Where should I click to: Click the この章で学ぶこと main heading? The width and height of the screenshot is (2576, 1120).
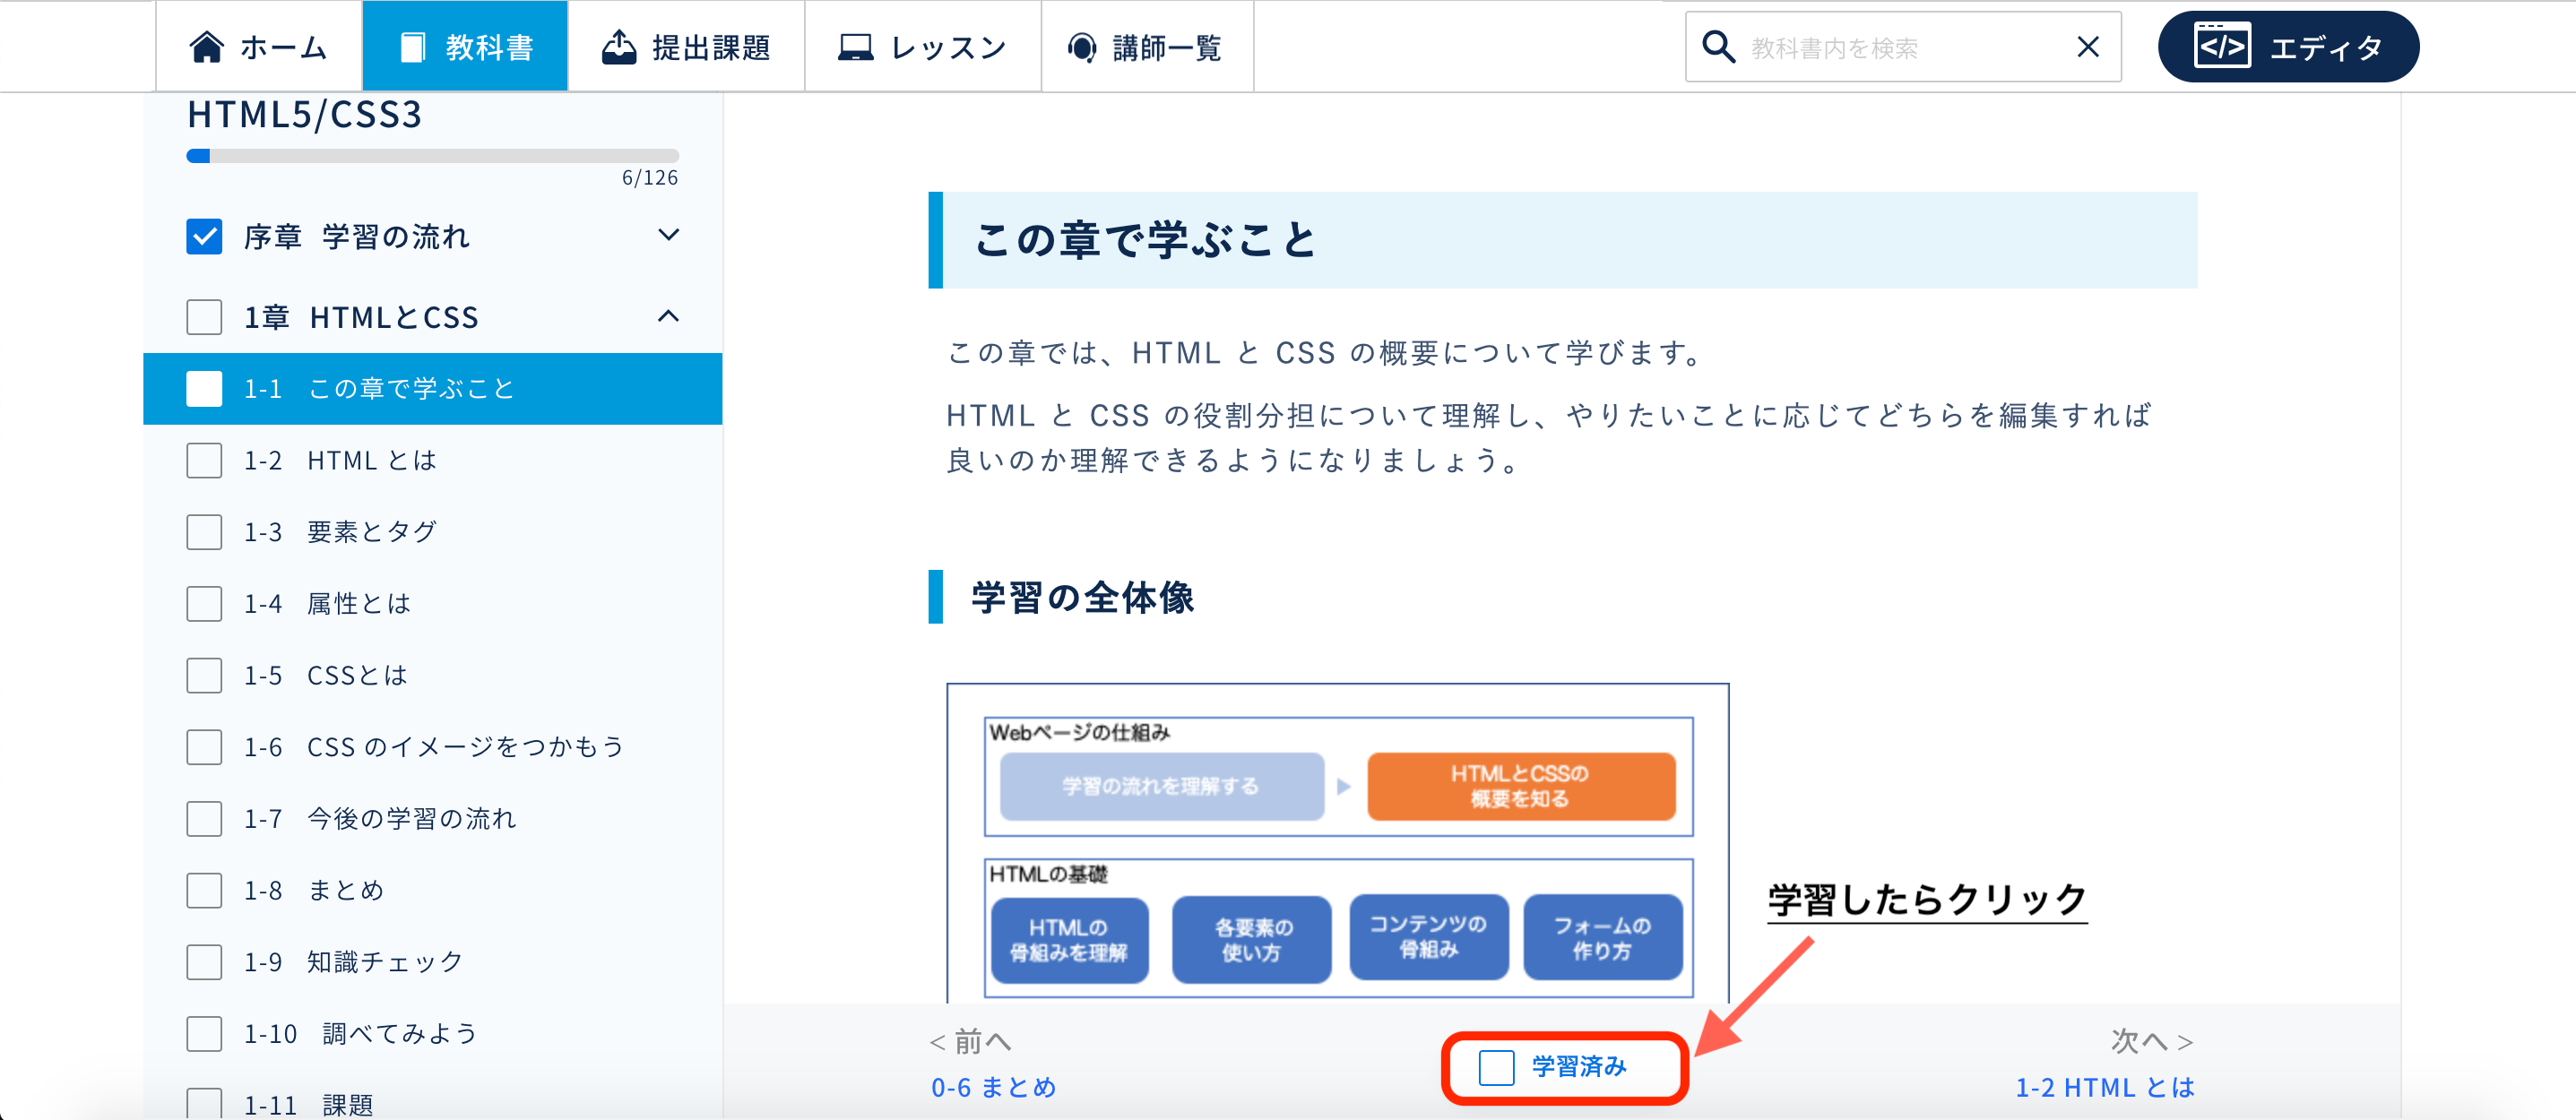1145,240
